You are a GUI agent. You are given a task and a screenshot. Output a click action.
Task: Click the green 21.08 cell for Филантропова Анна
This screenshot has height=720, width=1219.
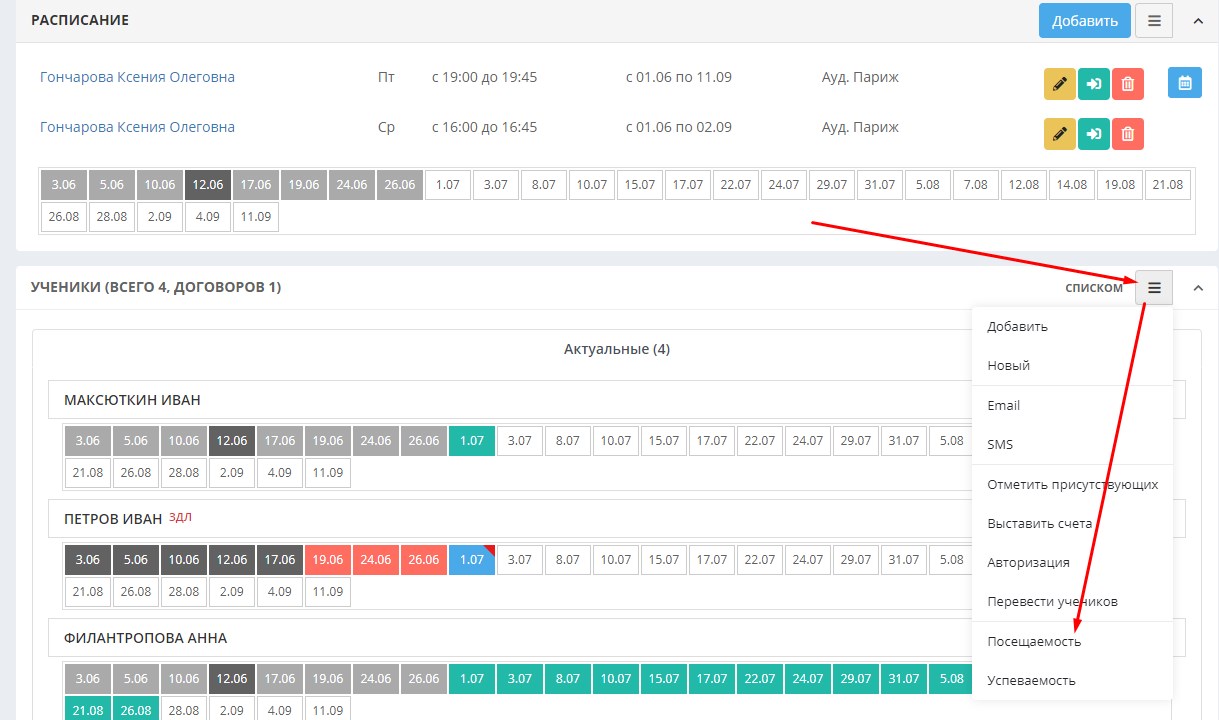point(88,710)
